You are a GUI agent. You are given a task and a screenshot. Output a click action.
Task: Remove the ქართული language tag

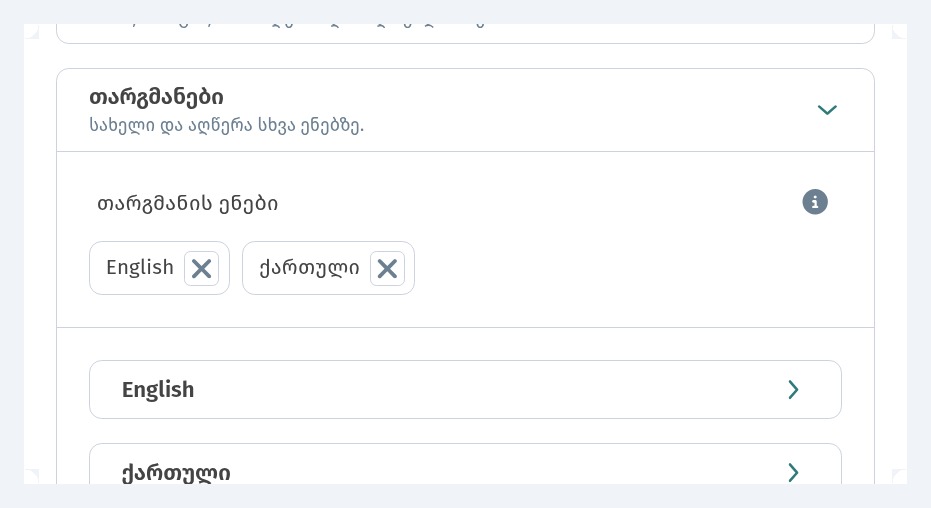click(387, 268)
